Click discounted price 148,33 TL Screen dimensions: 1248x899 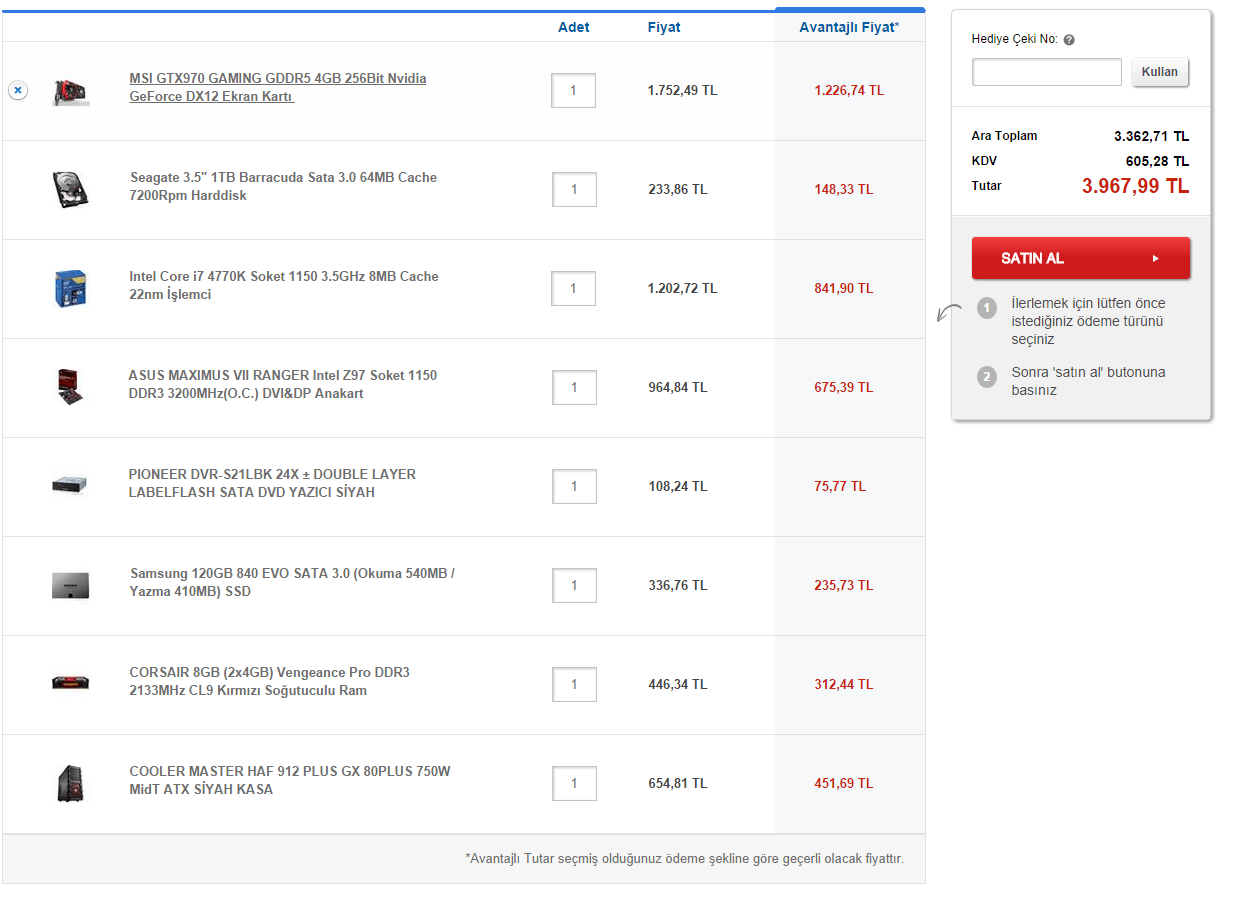(844, 189)
